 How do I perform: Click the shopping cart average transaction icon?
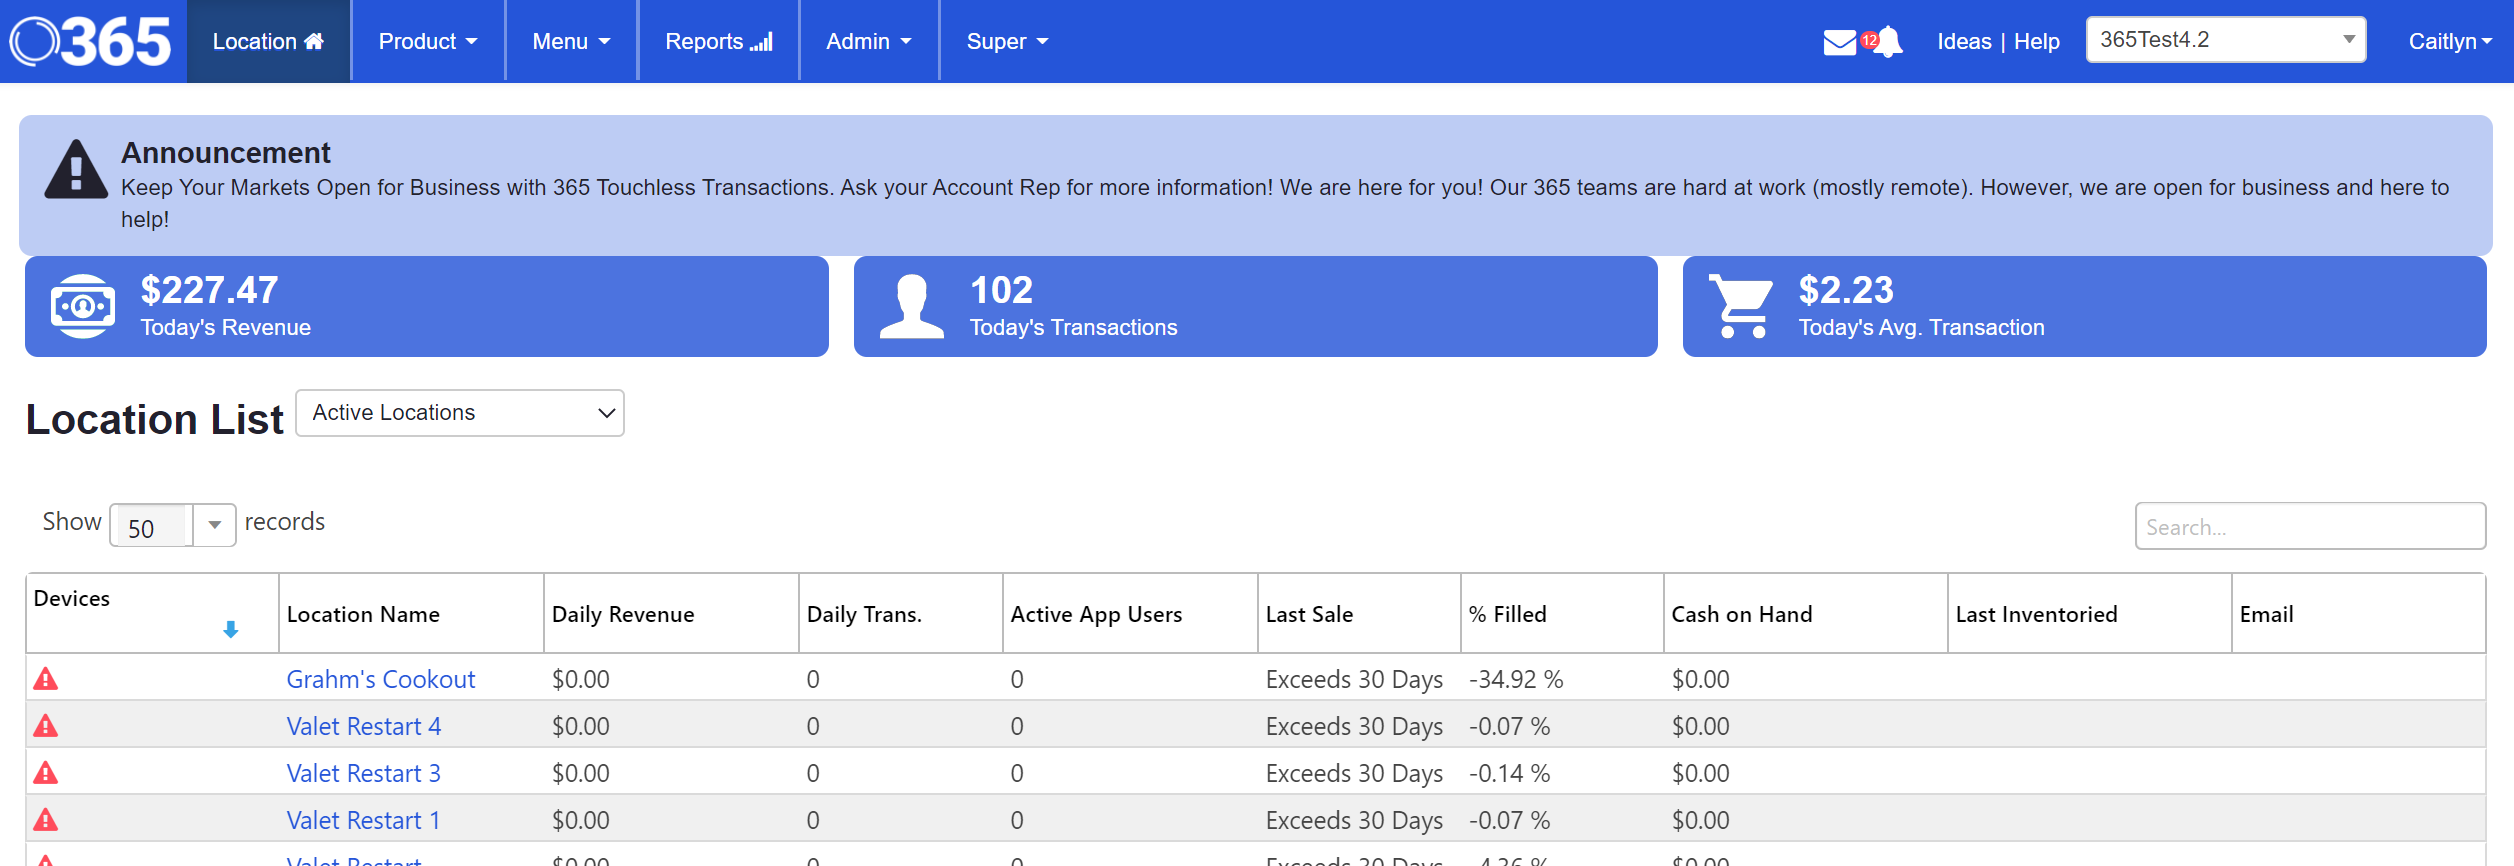click(x=1741, y=306)
